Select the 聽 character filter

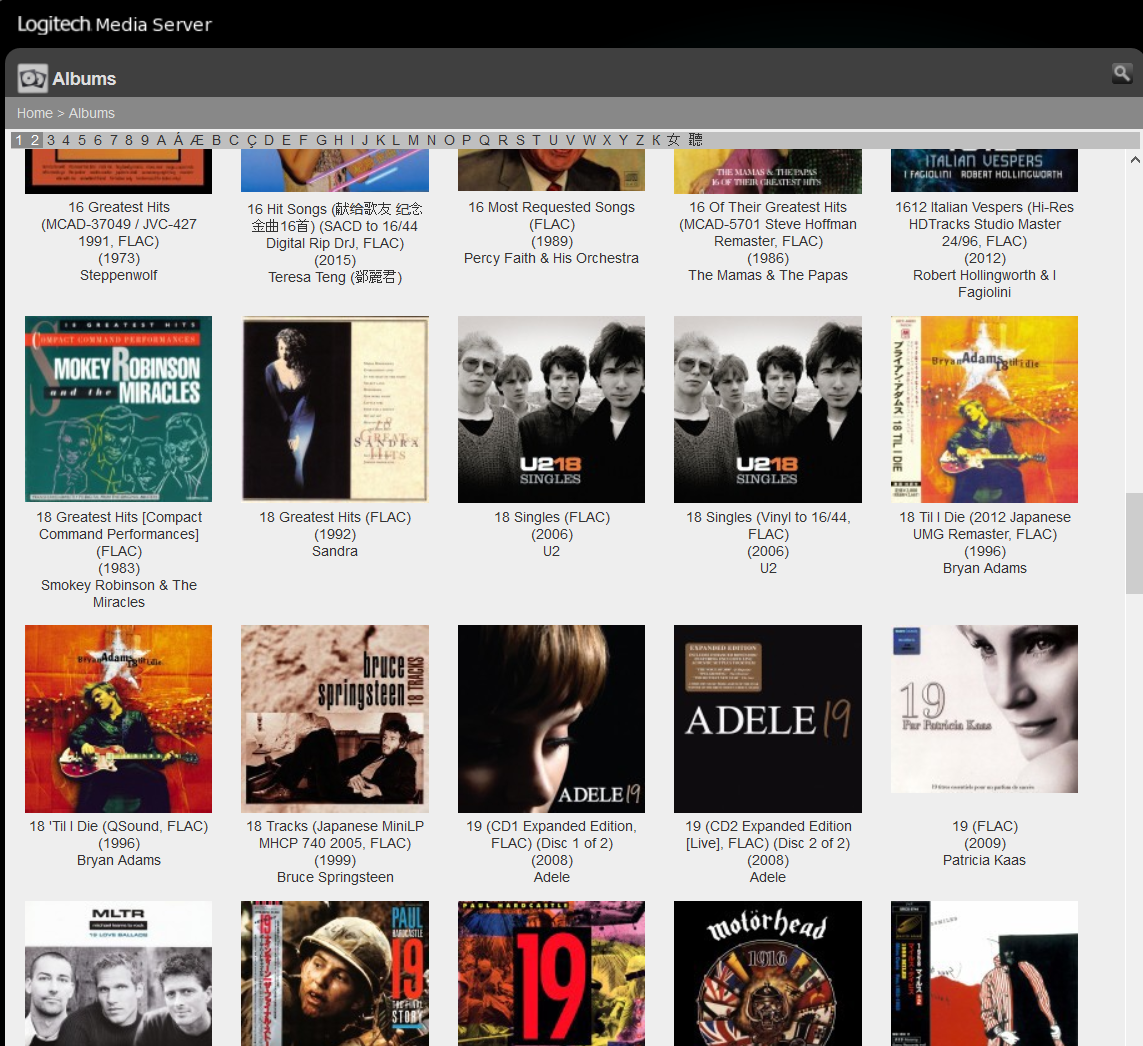[696, 140]
